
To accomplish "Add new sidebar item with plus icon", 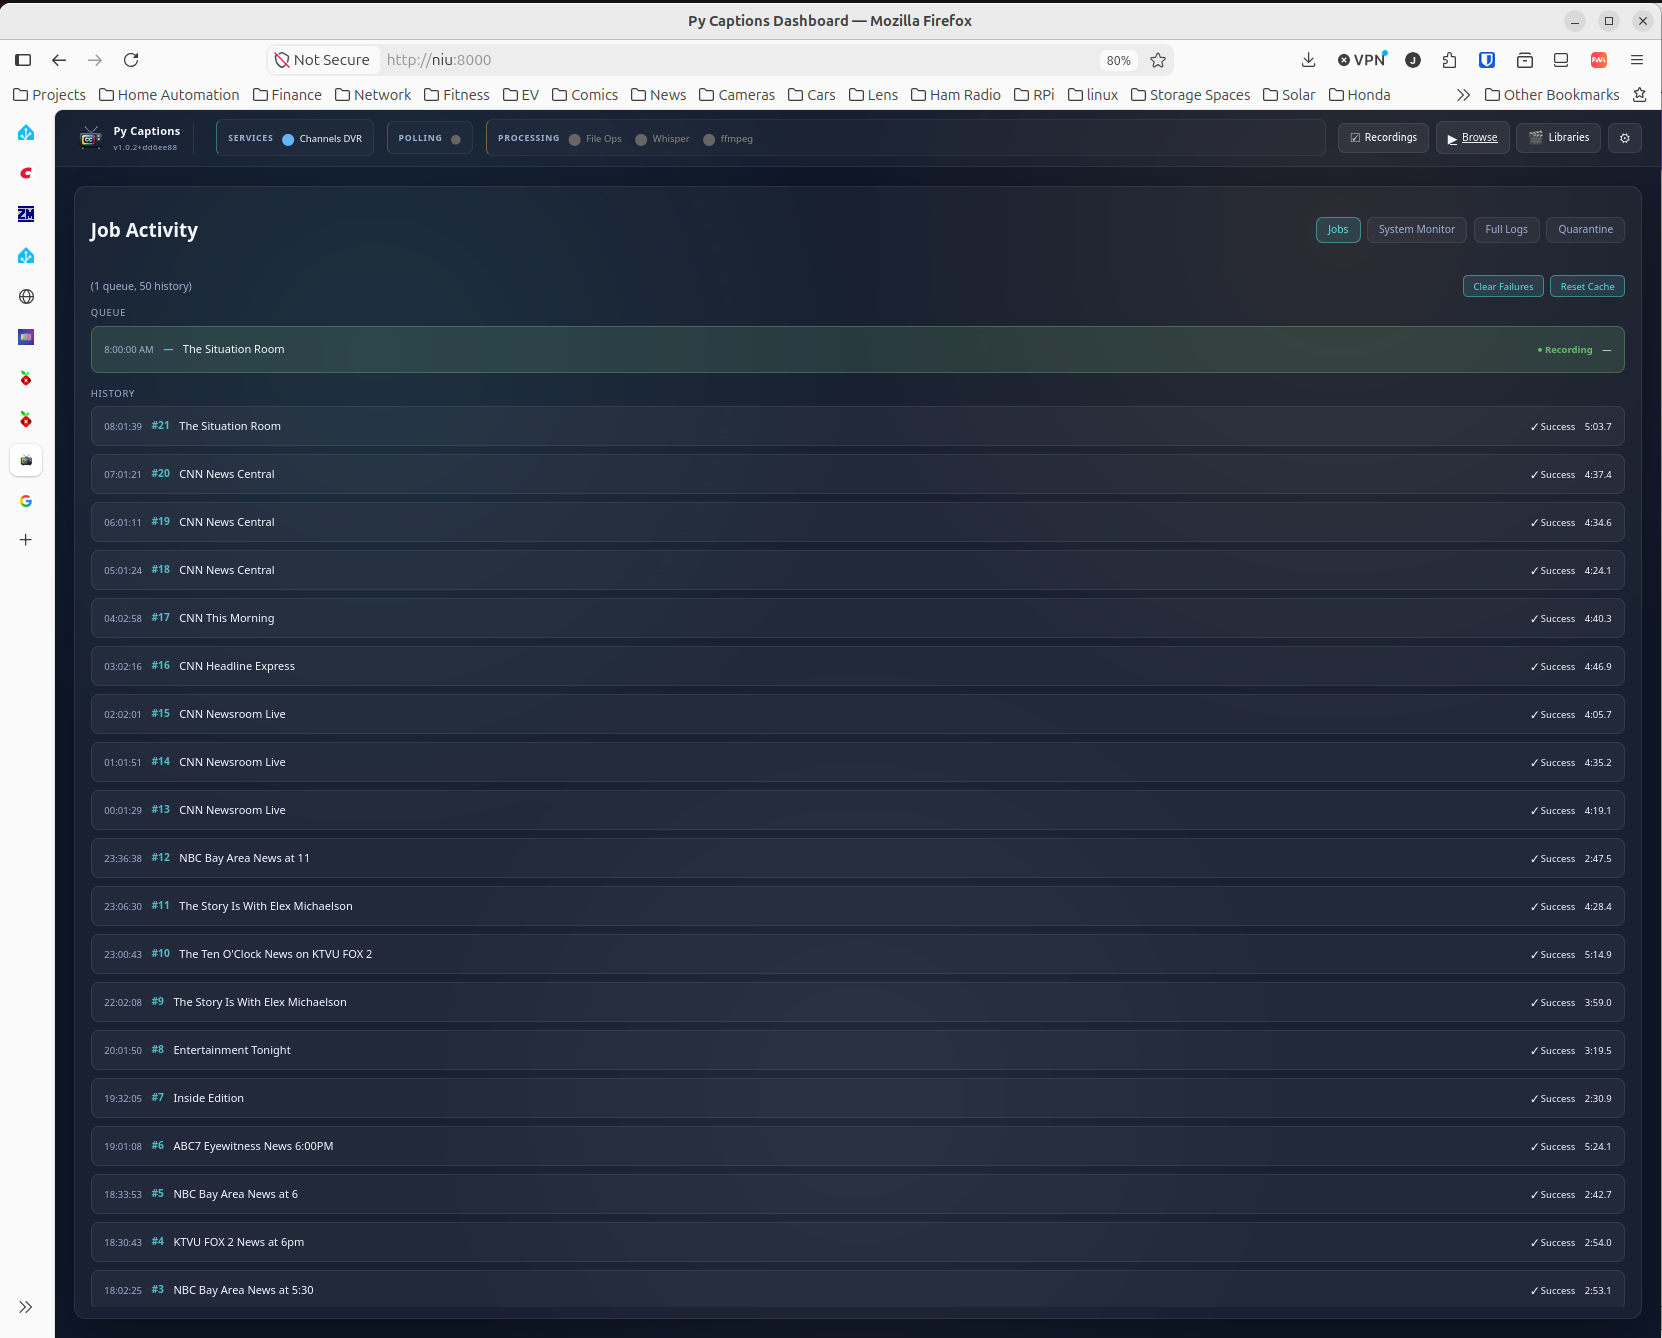I will click(x=26, y=540).
